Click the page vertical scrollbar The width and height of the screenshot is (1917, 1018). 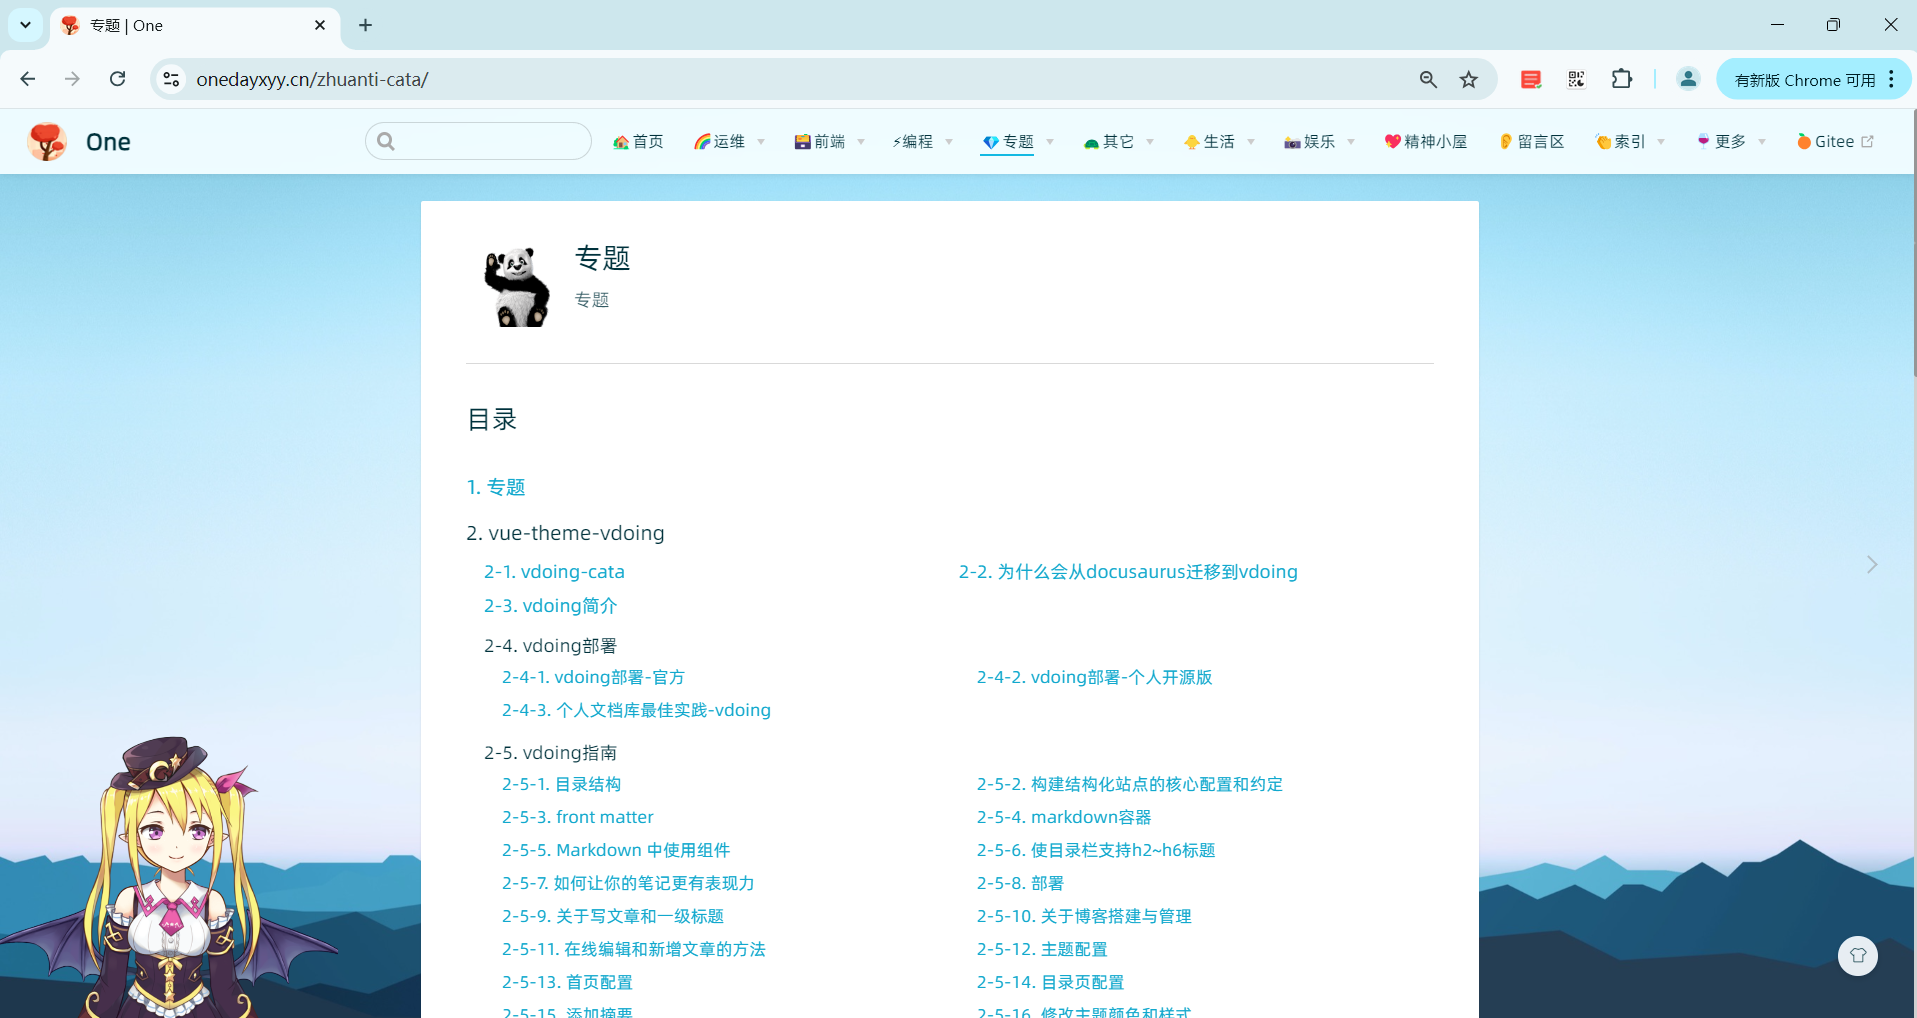(x=1913, y=243)
